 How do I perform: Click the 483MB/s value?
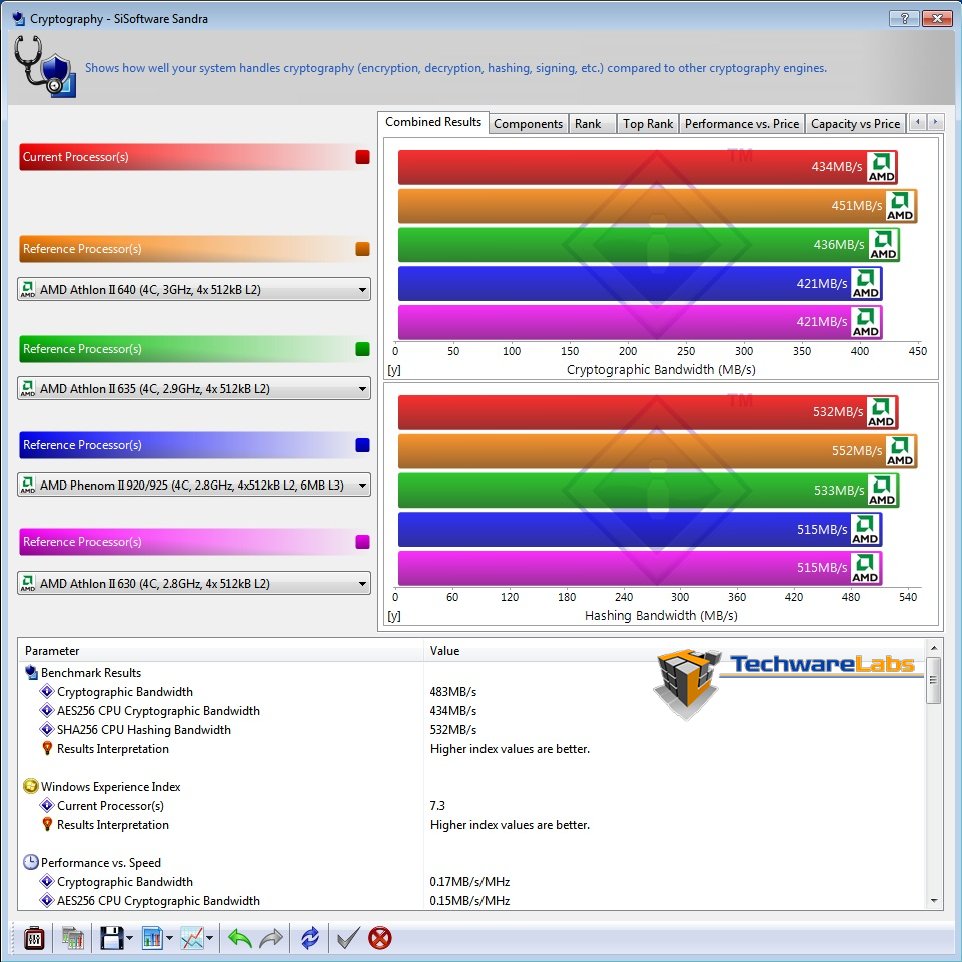[x=453, y=691]
